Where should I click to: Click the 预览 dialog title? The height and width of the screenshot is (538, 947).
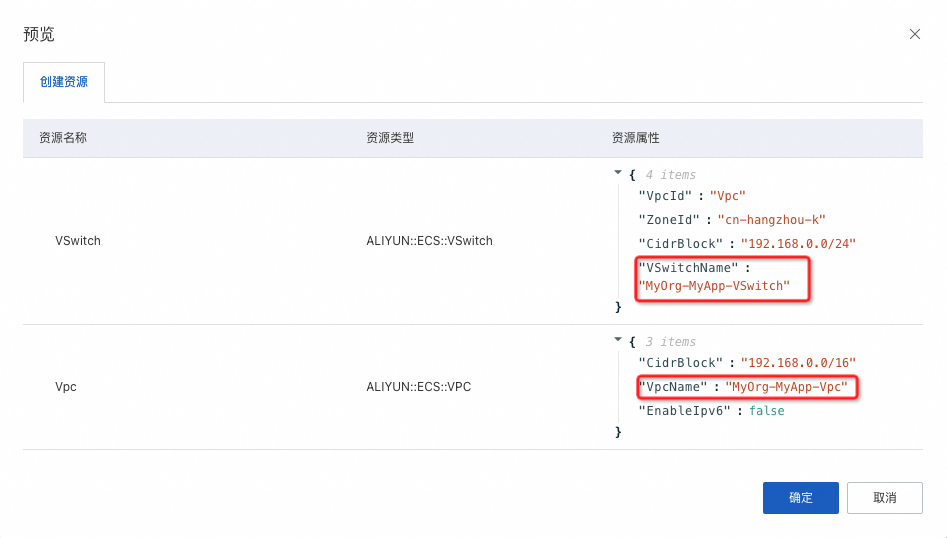(x=39, y=34)
